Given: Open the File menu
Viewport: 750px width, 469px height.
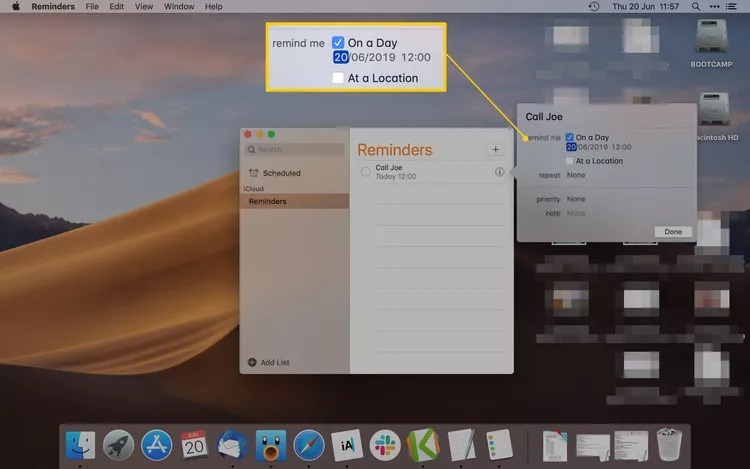Looking at the screenshot, I should coord(92,7).
